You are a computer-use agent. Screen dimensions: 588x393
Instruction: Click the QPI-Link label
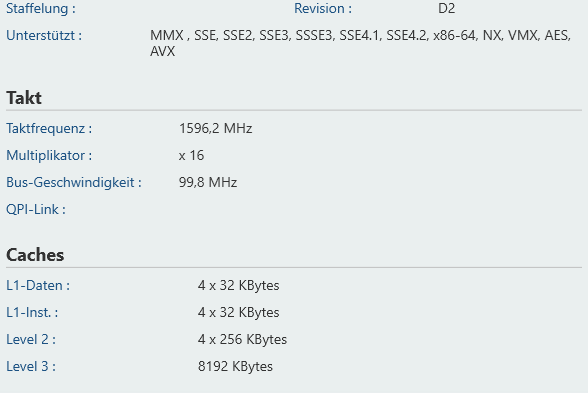coord(36,210)
